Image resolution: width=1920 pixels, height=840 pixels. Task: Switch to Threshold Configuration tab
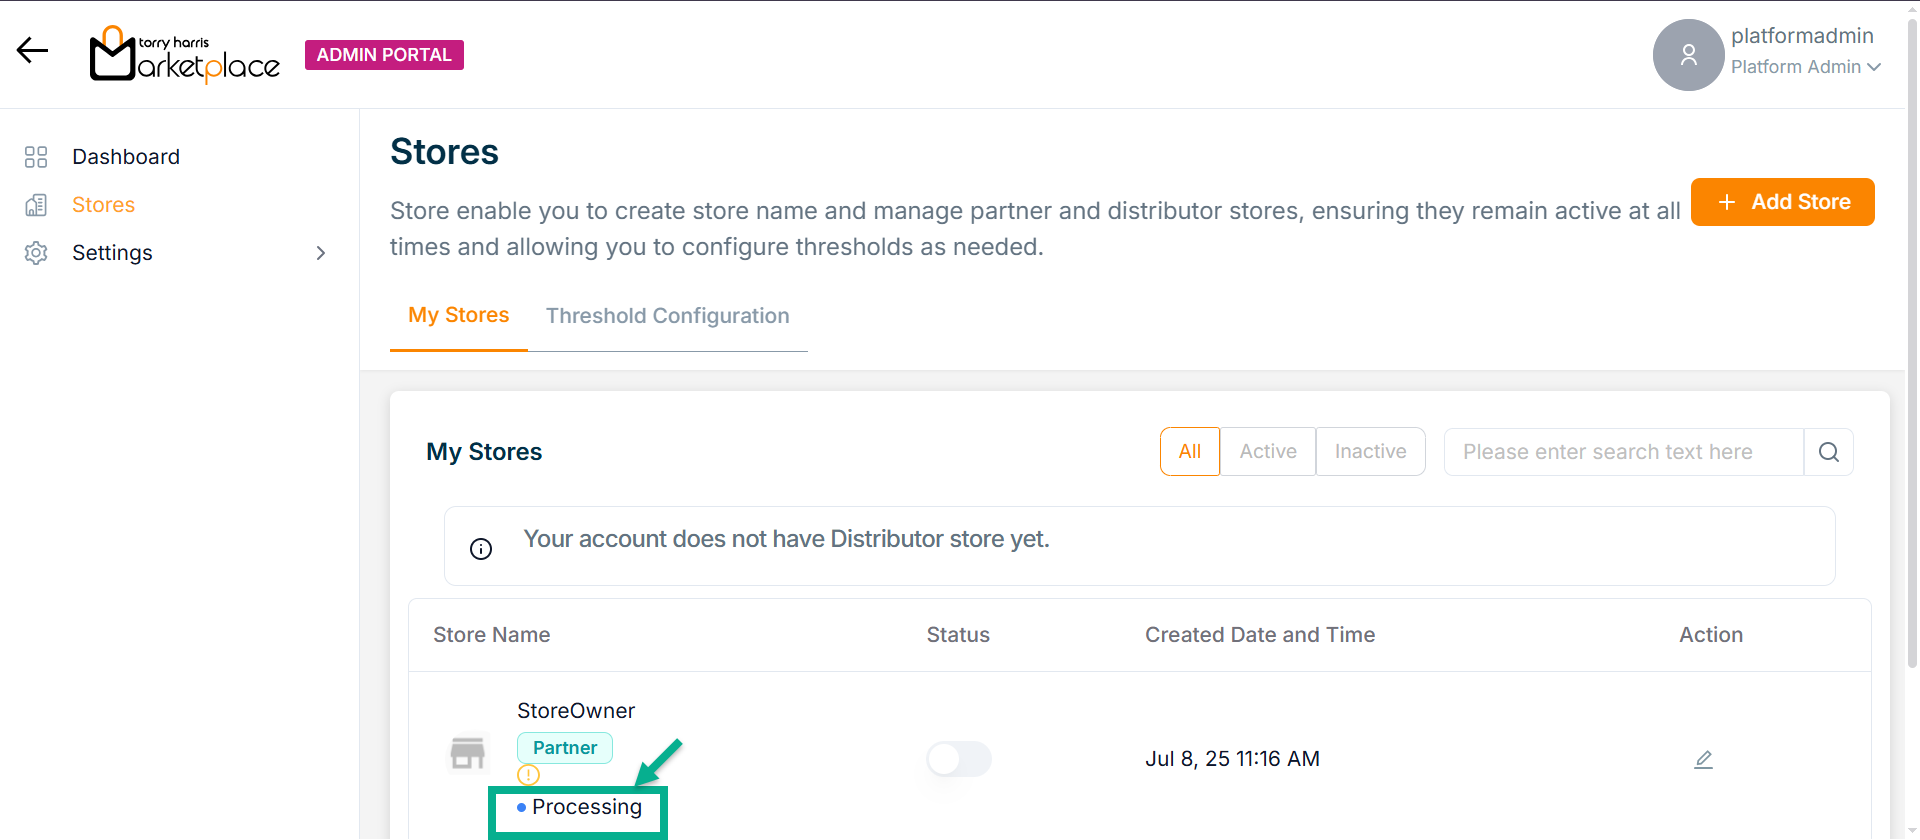pos(667,316)
